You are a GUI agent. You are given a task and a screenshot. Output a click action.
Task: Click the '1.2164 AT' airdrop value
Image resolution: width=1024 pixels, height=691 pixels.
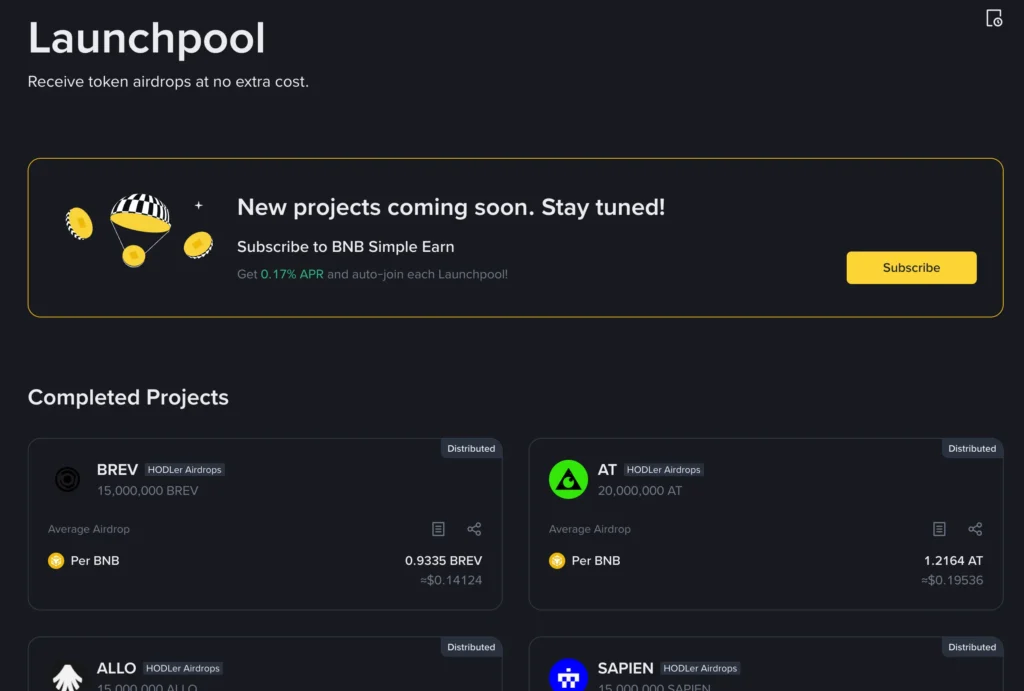953,560
